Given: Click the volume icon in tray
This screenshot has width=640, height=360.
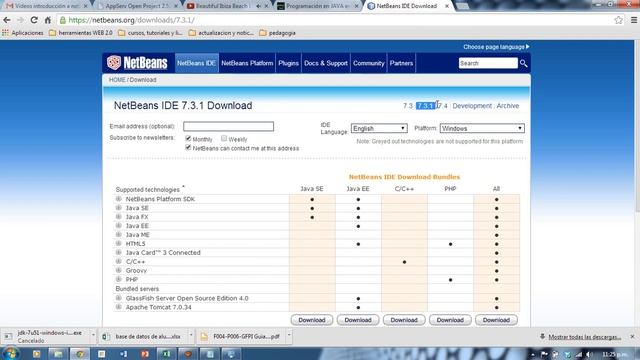Looking at the screenshot, I should pos(589,354).
